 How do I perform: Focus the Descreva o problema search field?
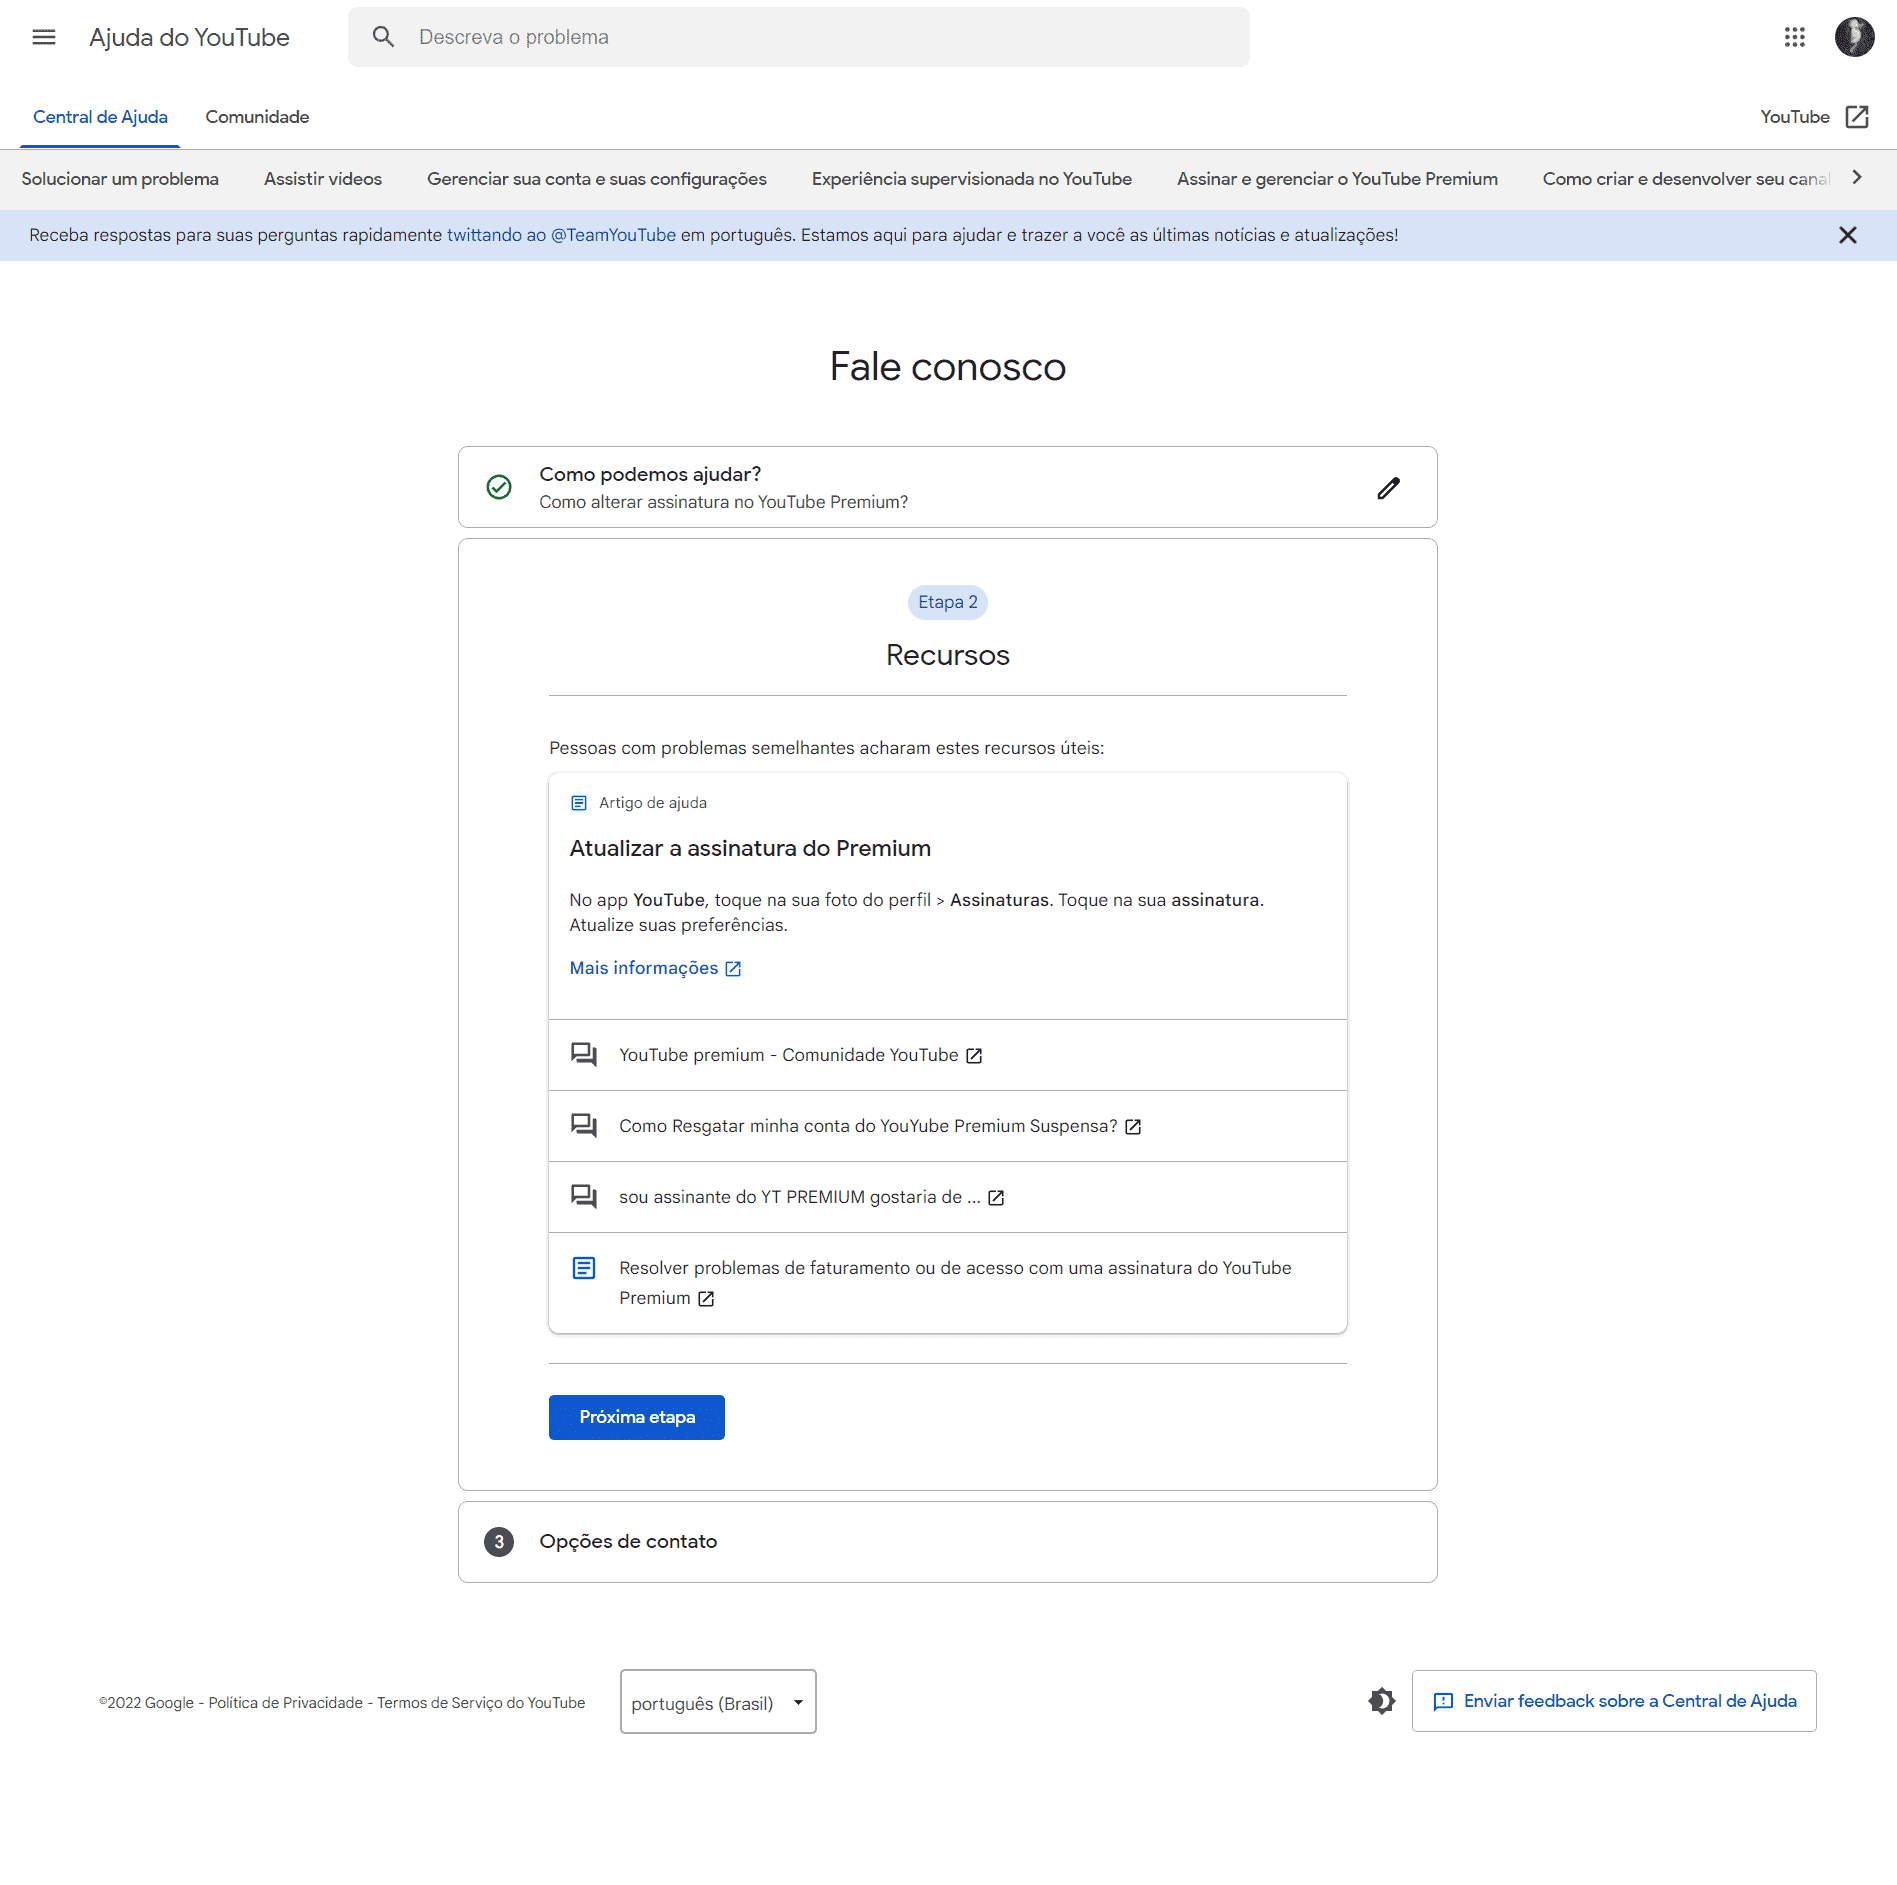click(x=799, y=37)
